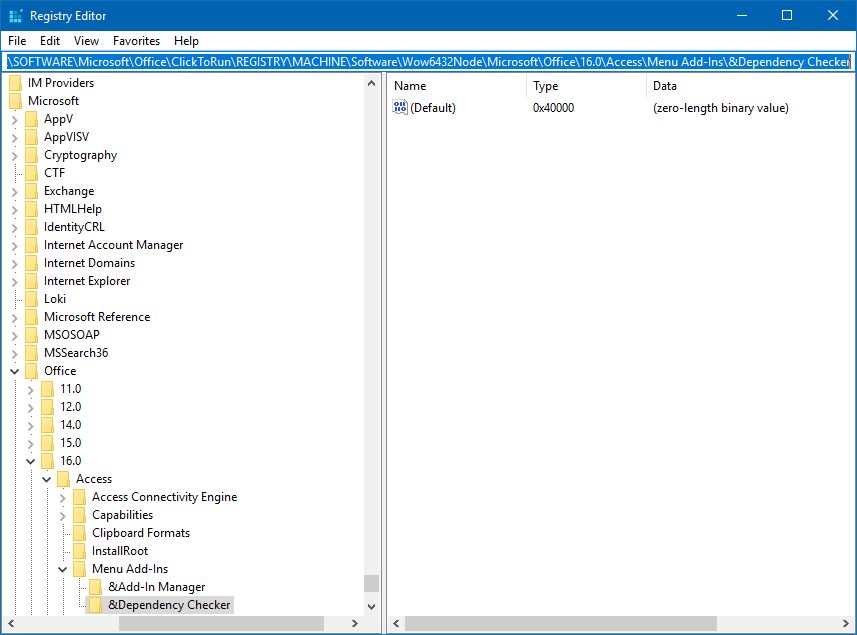Image resolution: width=857 pixels, height=635 pixels.
Task: Select the Microsoft key label
Action: (x=53, y=101)
